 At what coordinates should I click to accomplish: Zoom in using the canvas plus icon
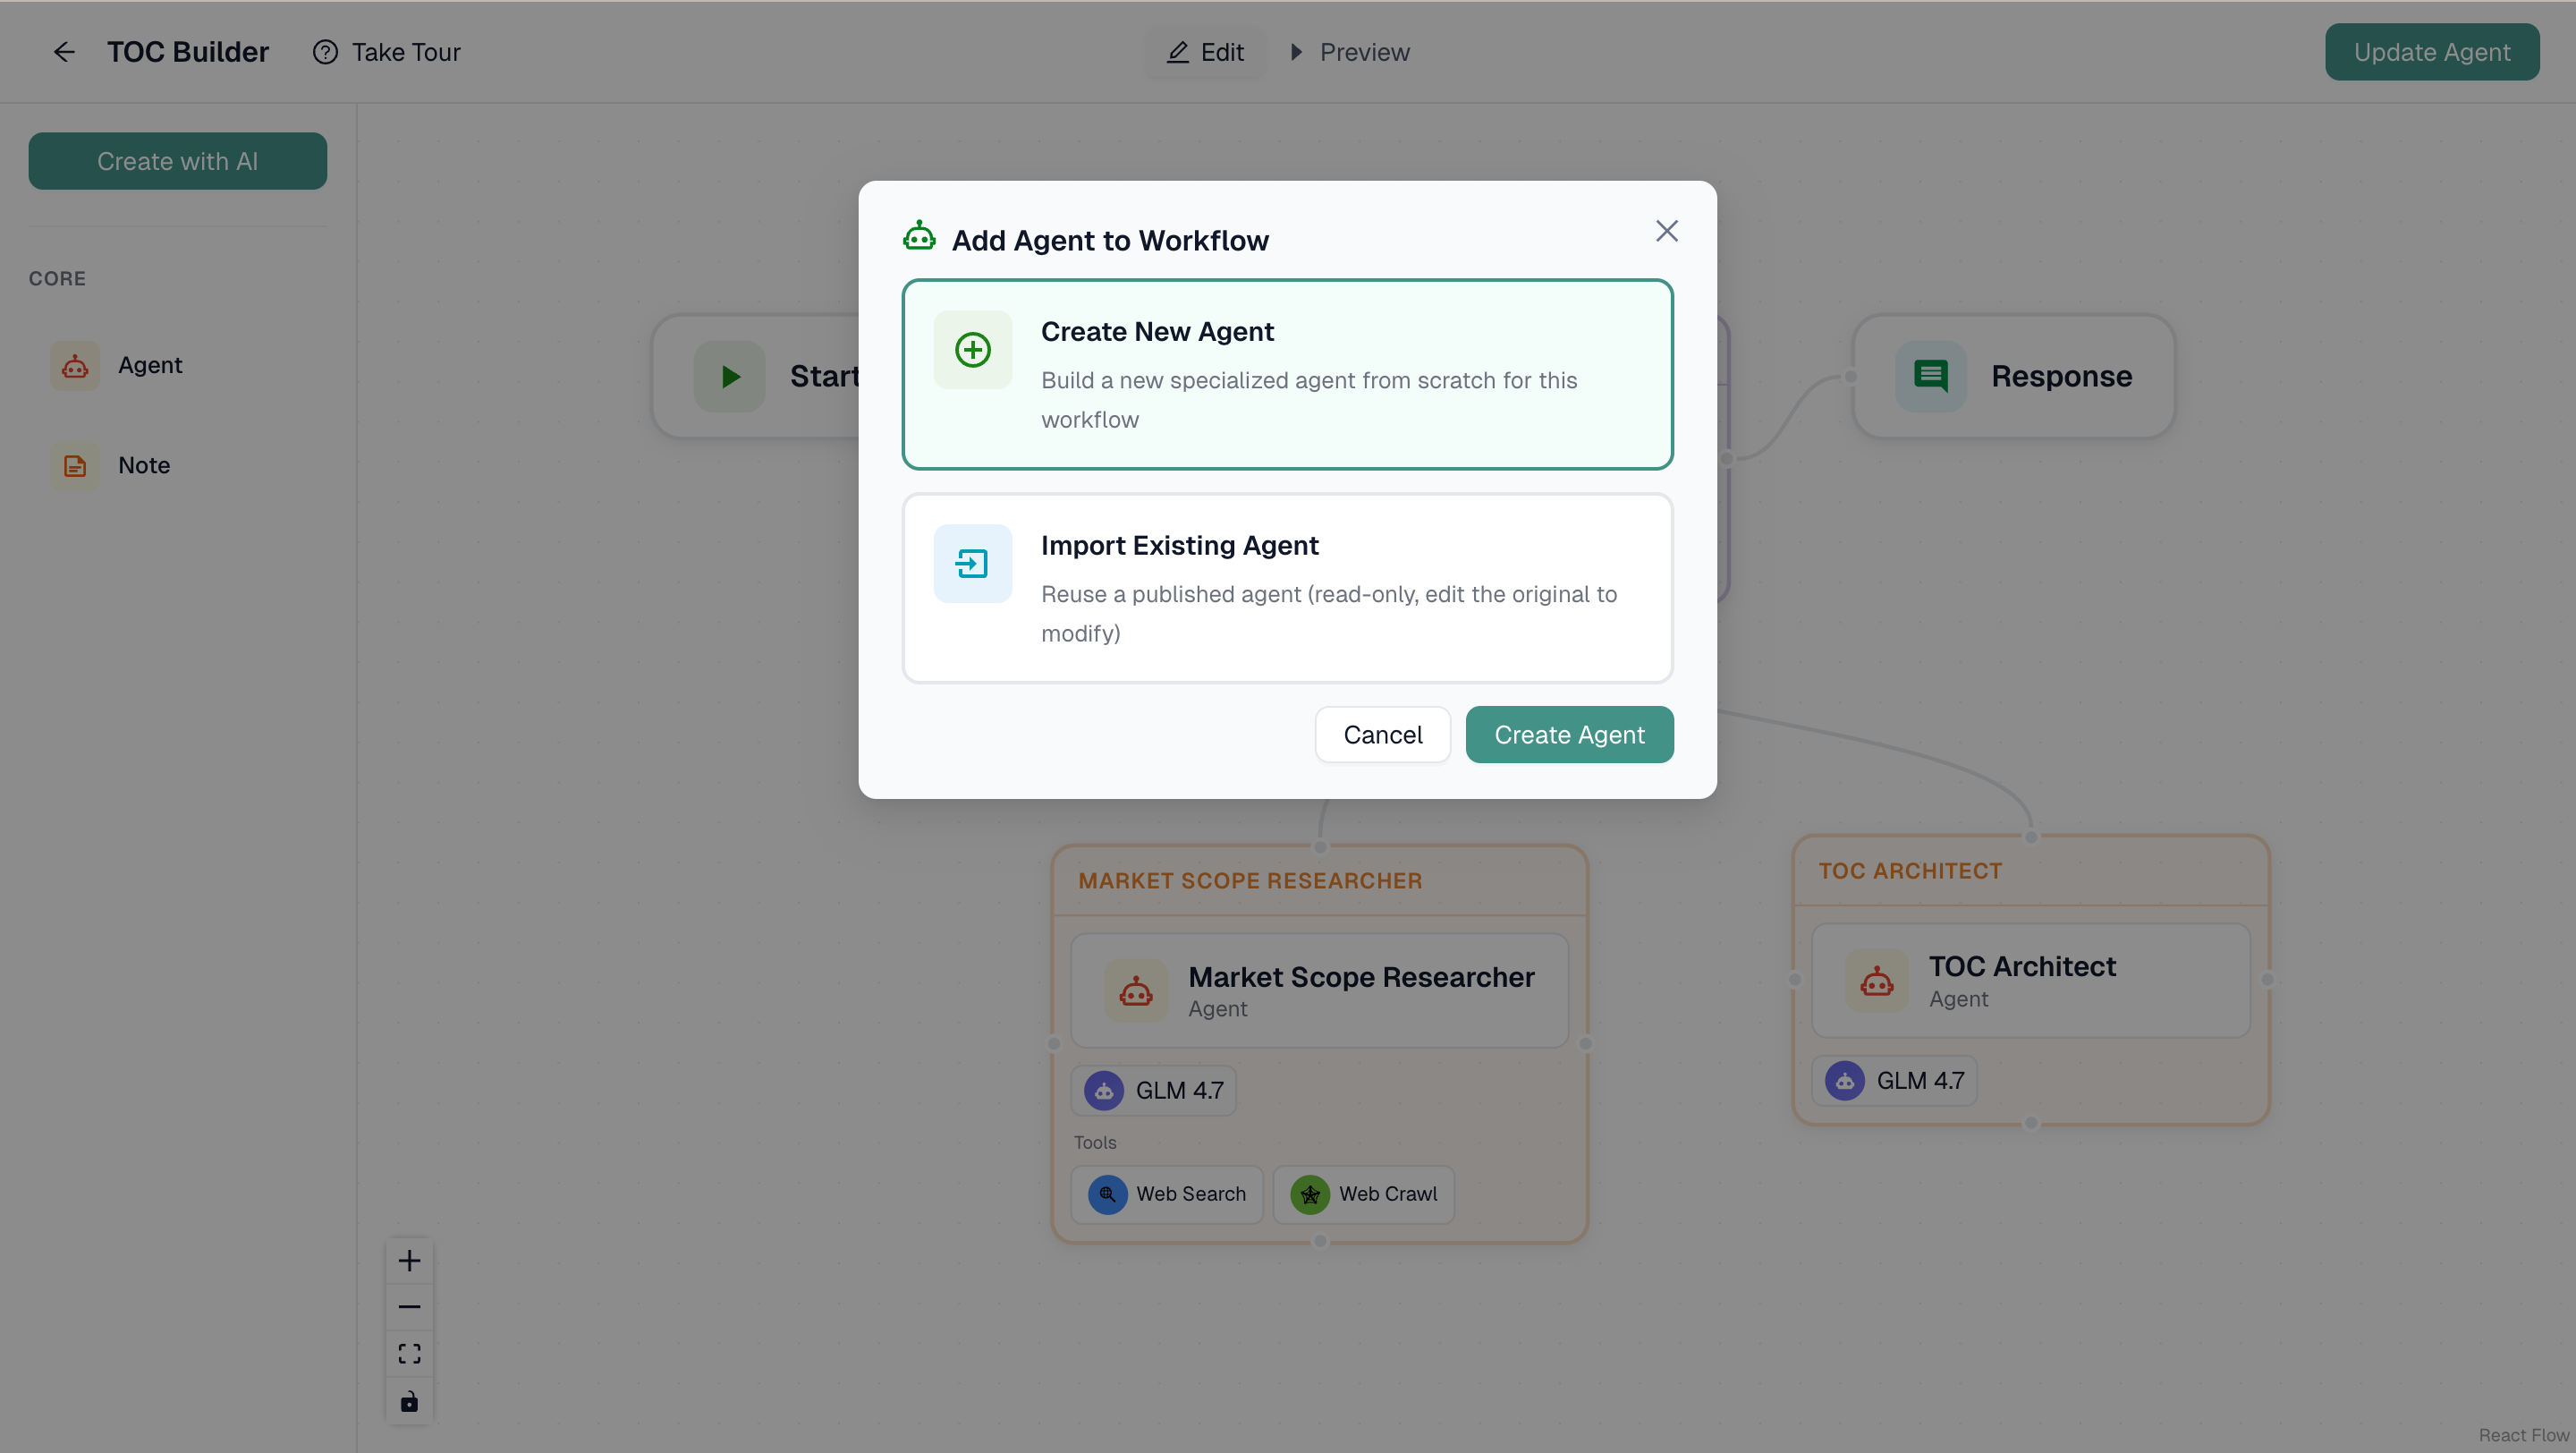tap(409, 1259)
